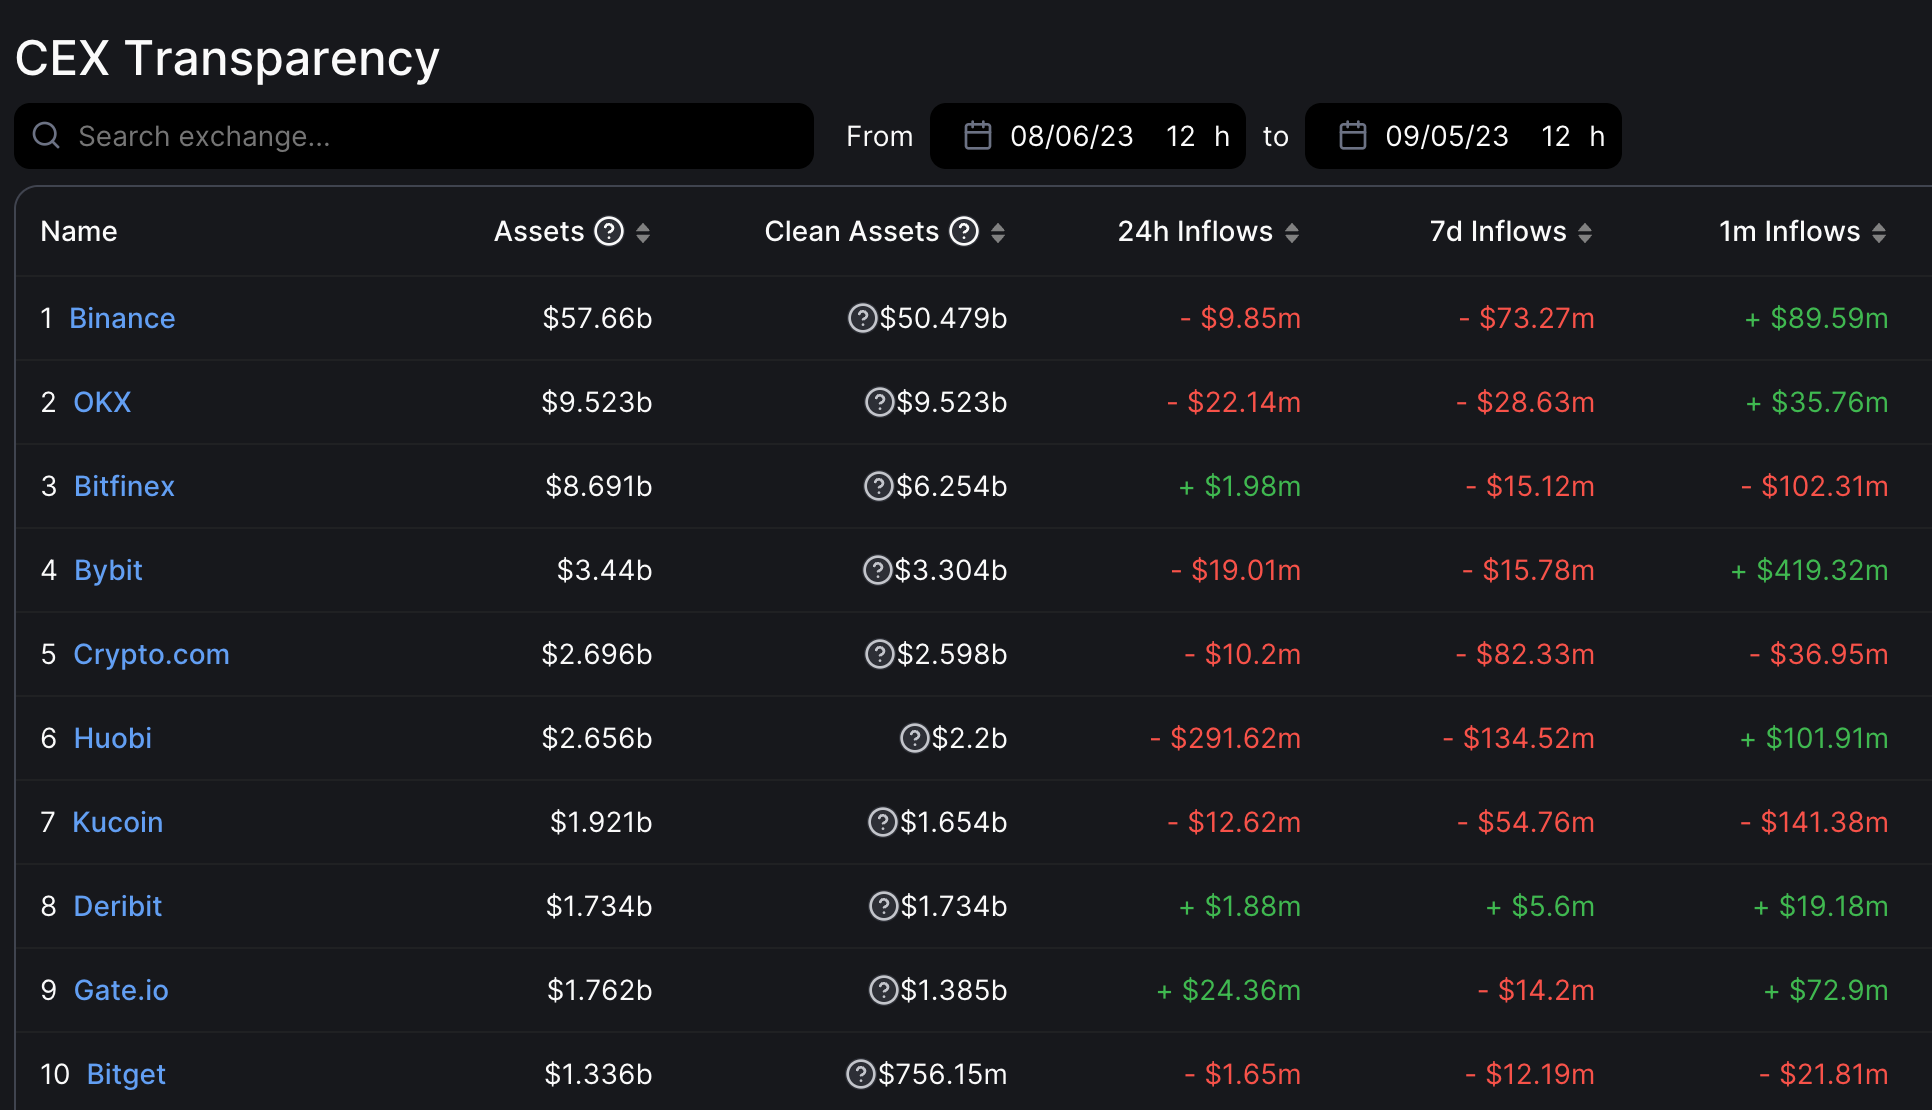Click help icon beside Bitfinex clean assets
This screenshot has width=1932, height=1110.
[x=878, y=486]
